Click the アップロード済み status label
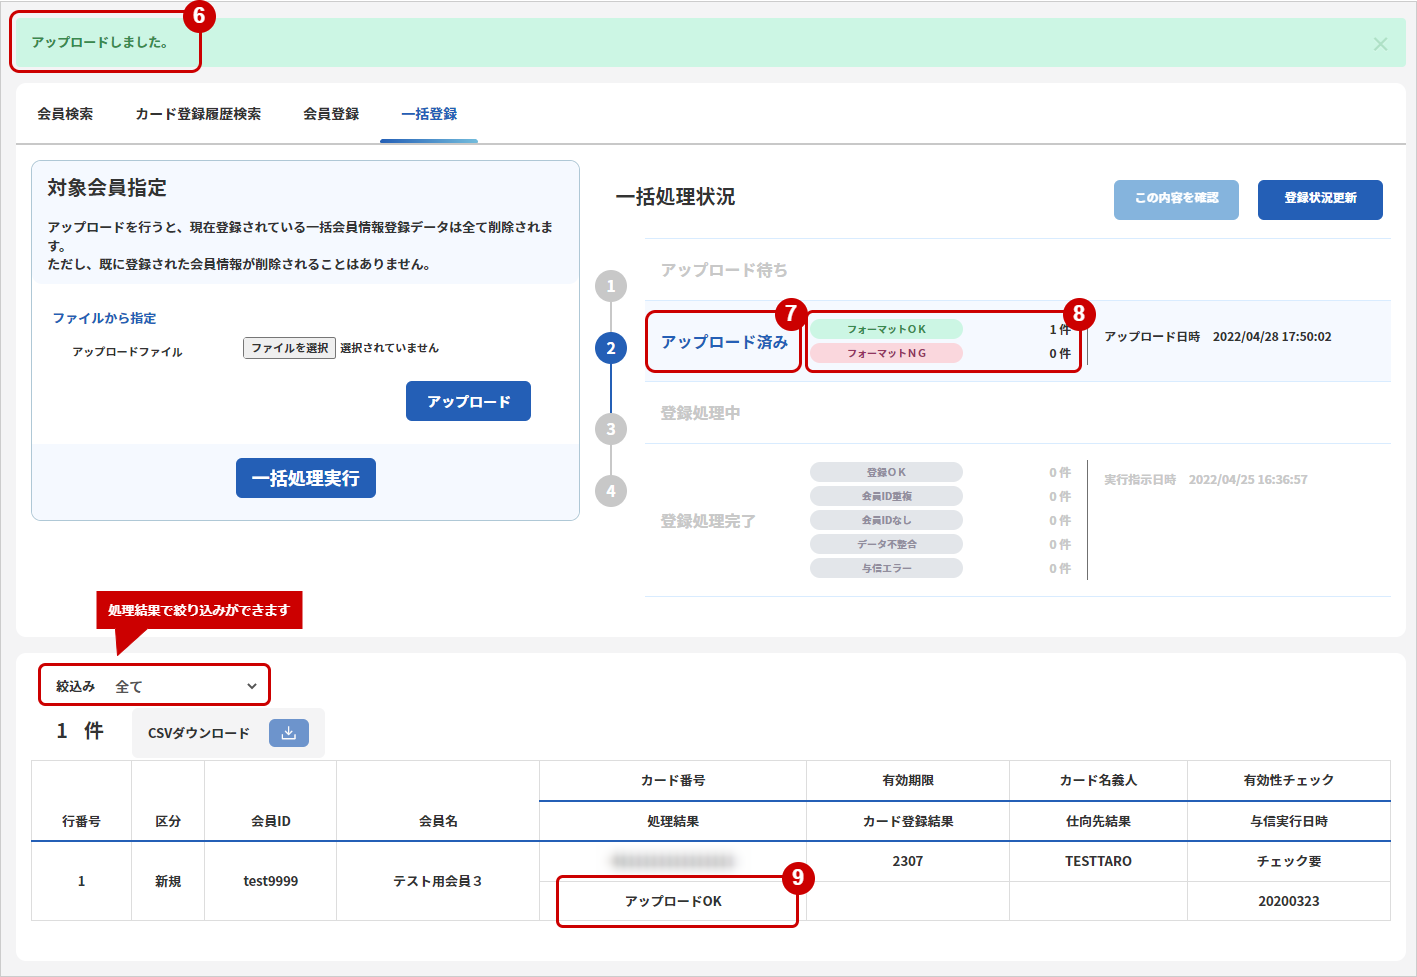1417x977 pixels. pos(724,342)
